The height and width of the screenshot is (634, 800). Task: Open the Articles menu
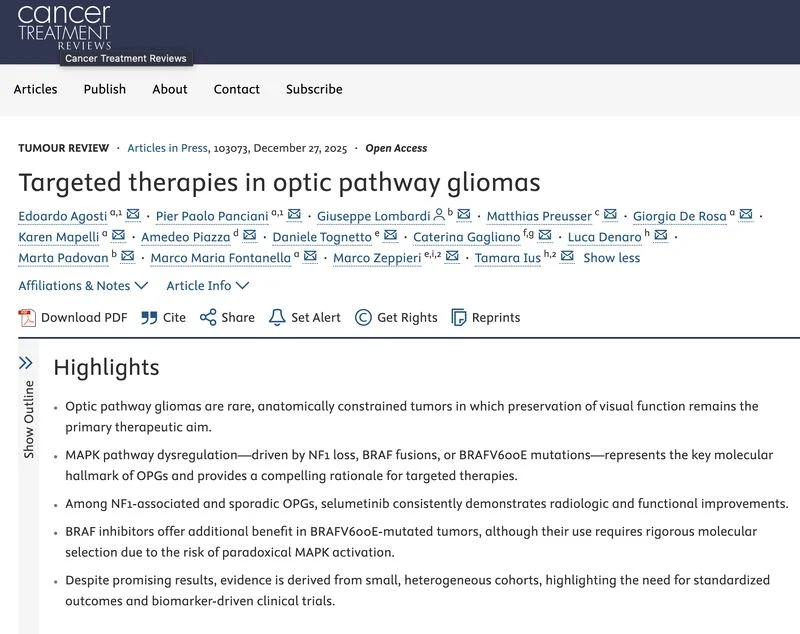point(35,89)
